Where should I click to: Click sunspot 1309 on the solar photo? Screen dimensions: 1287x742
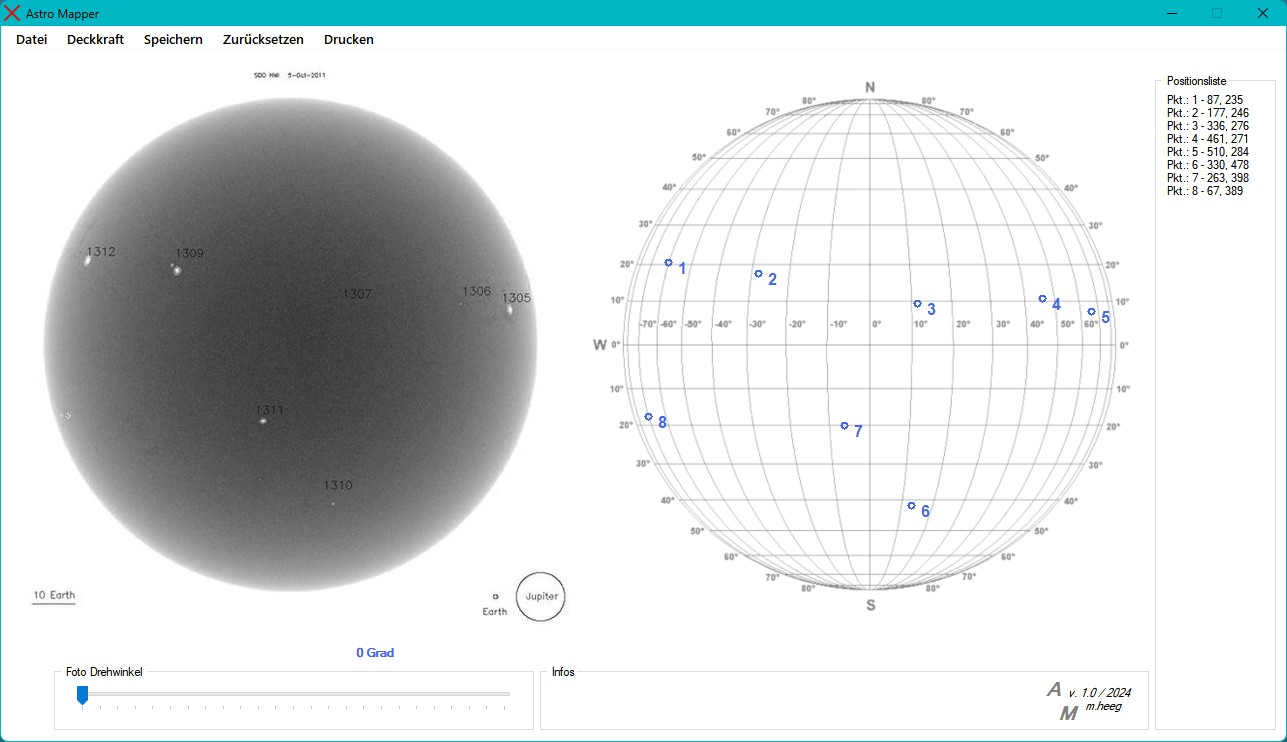click(x=177, y=270)
